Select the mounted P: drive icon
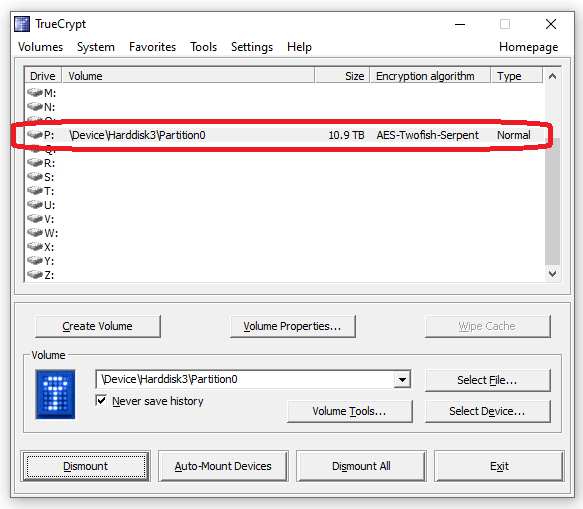 click(x=35, y=134)
